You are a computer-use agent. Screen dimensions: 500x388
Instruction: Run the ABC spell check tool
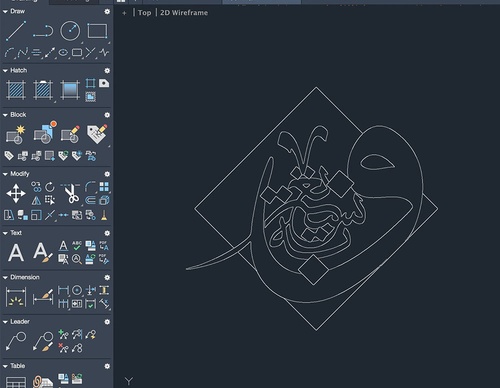pos(77,246)
